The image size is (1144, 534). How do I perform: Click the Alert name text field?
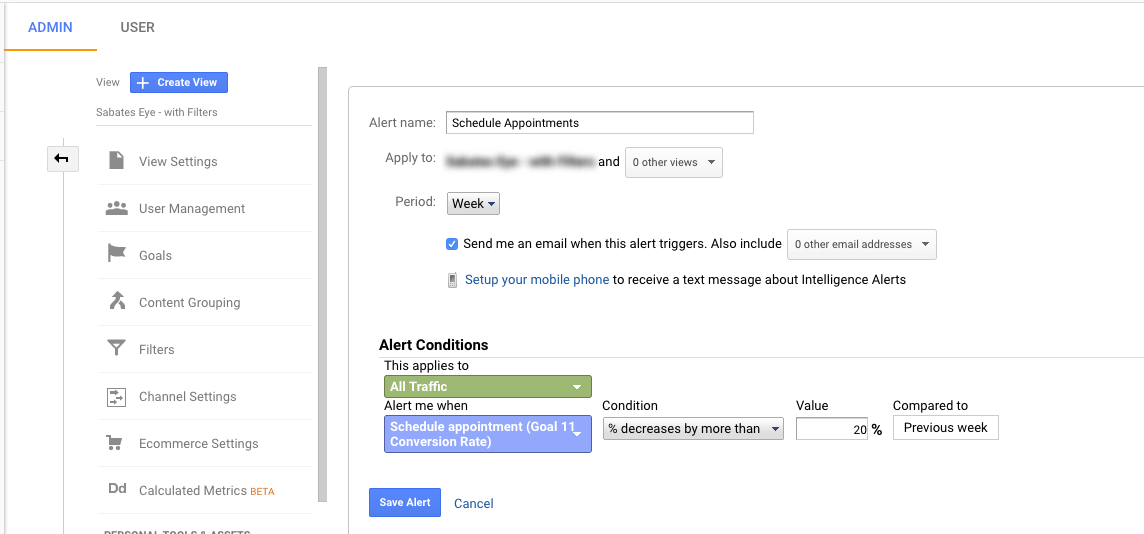tap(599, 123)
